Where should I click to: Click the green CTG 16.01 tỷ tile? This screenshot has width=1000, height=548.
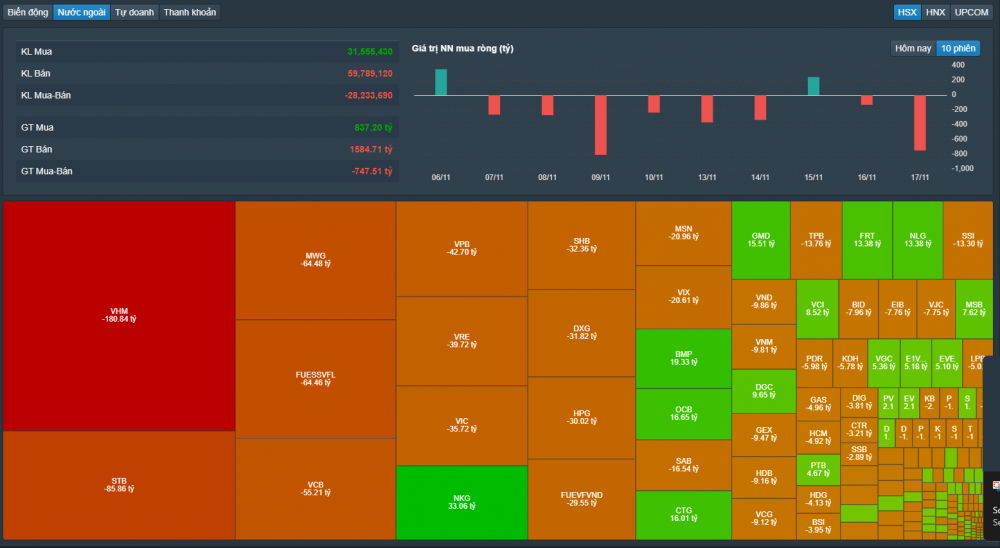tap(684, 515)
